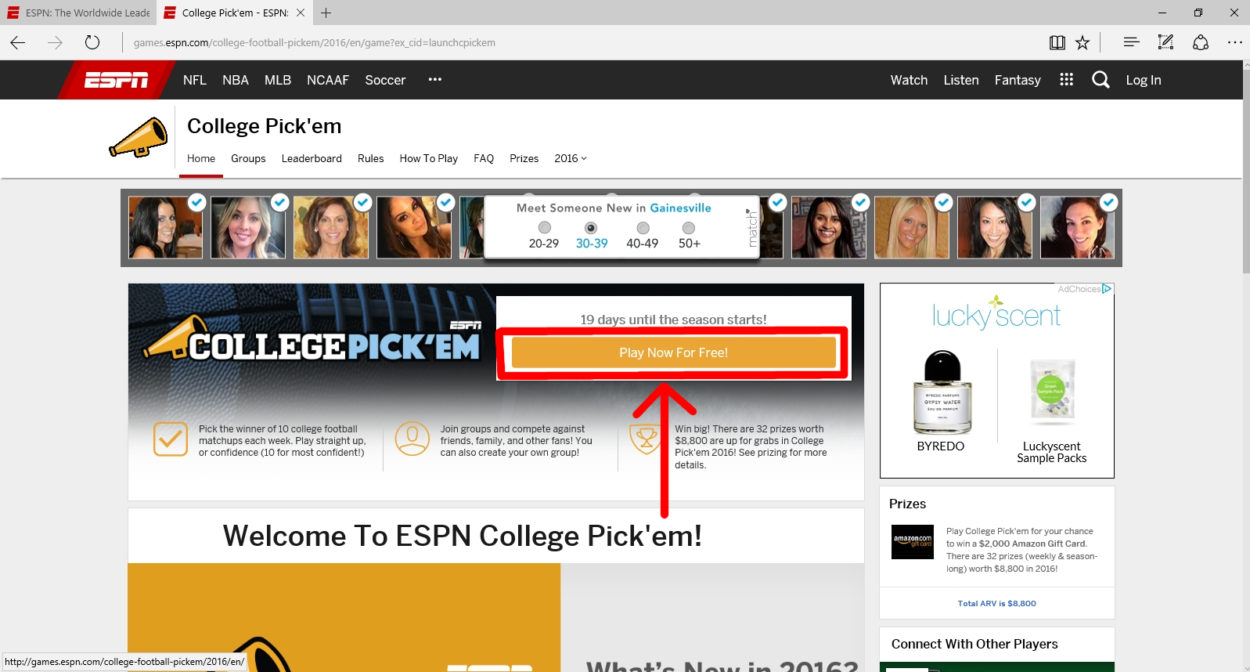Click the Play Now For Free button
Image resolution: width=1250 pixels, height=672 pixels.
point(673,352)
